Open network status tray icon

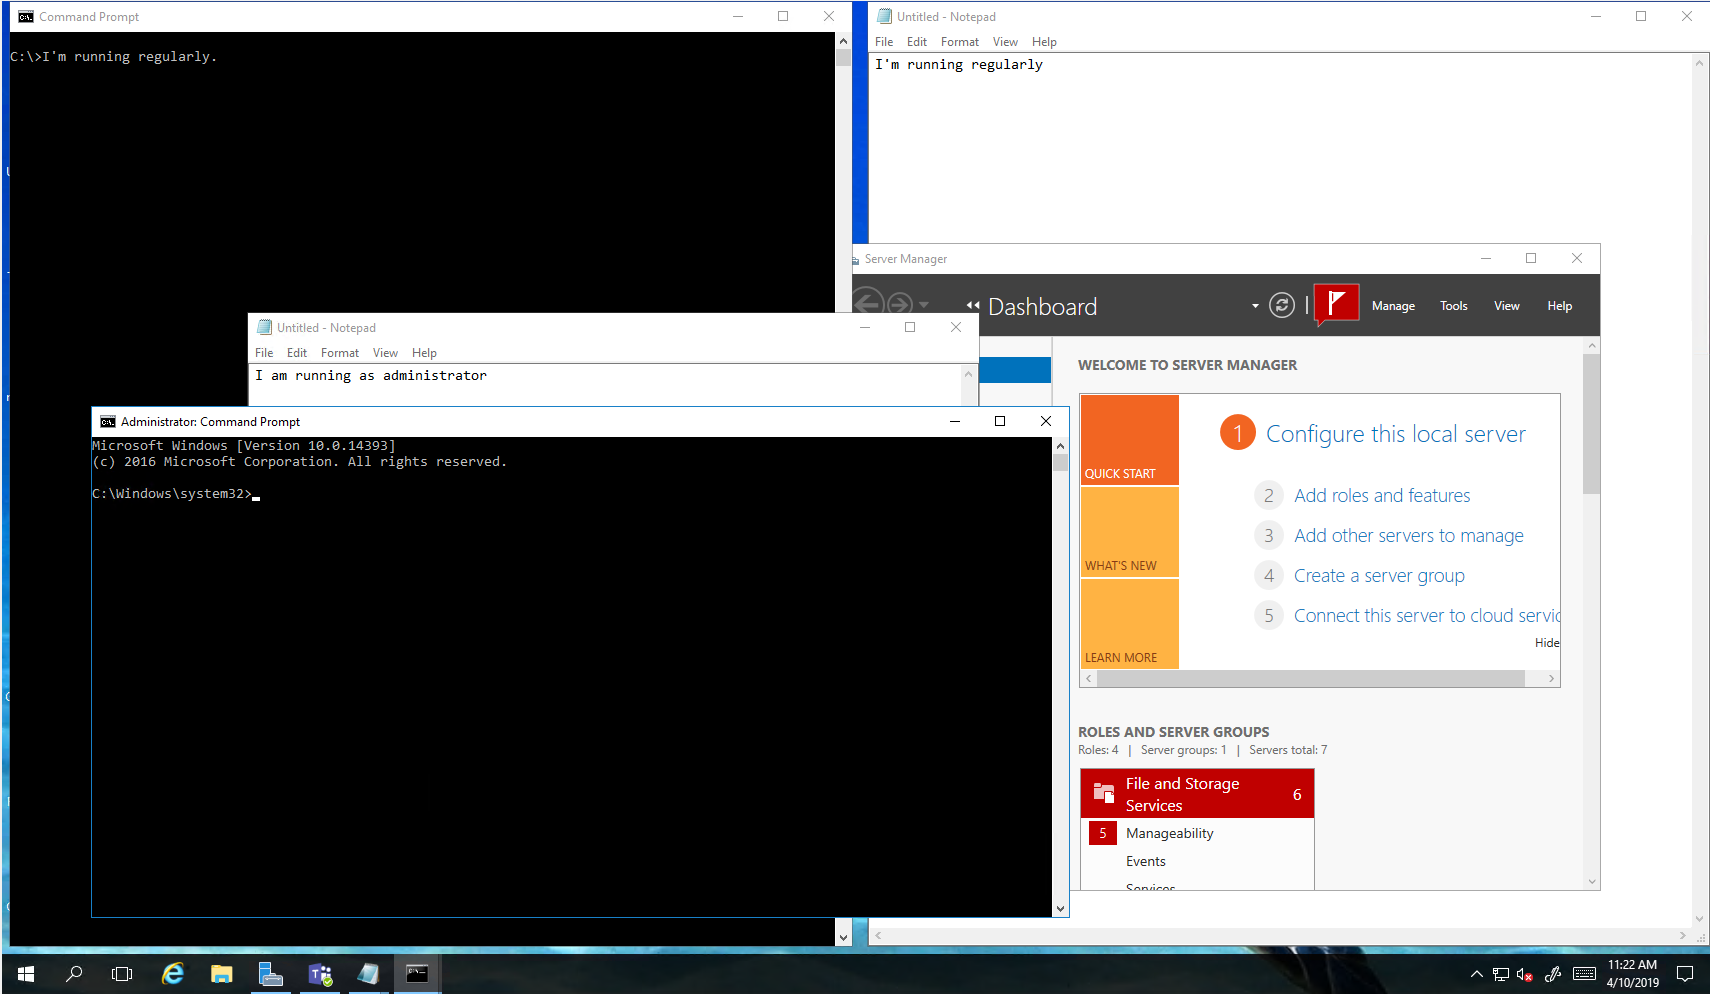click(x=1500, y=974)
